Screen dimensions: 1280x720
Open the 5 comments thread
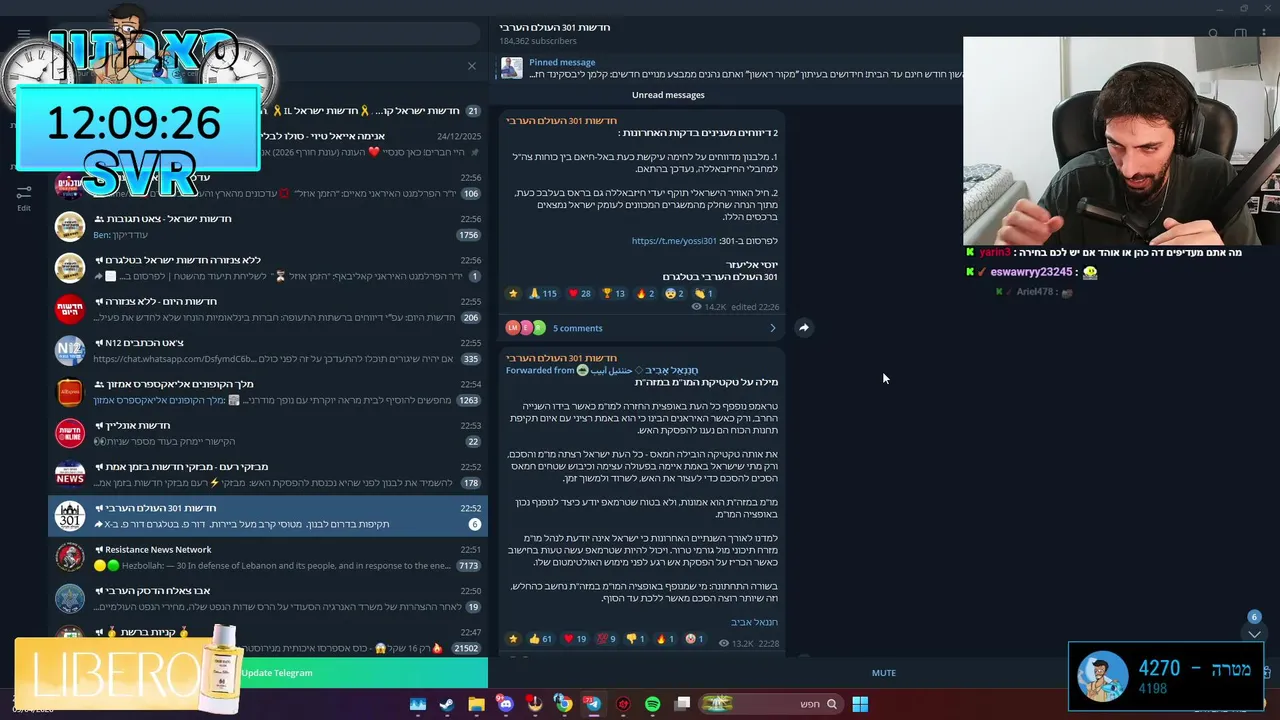coord(578,328)
